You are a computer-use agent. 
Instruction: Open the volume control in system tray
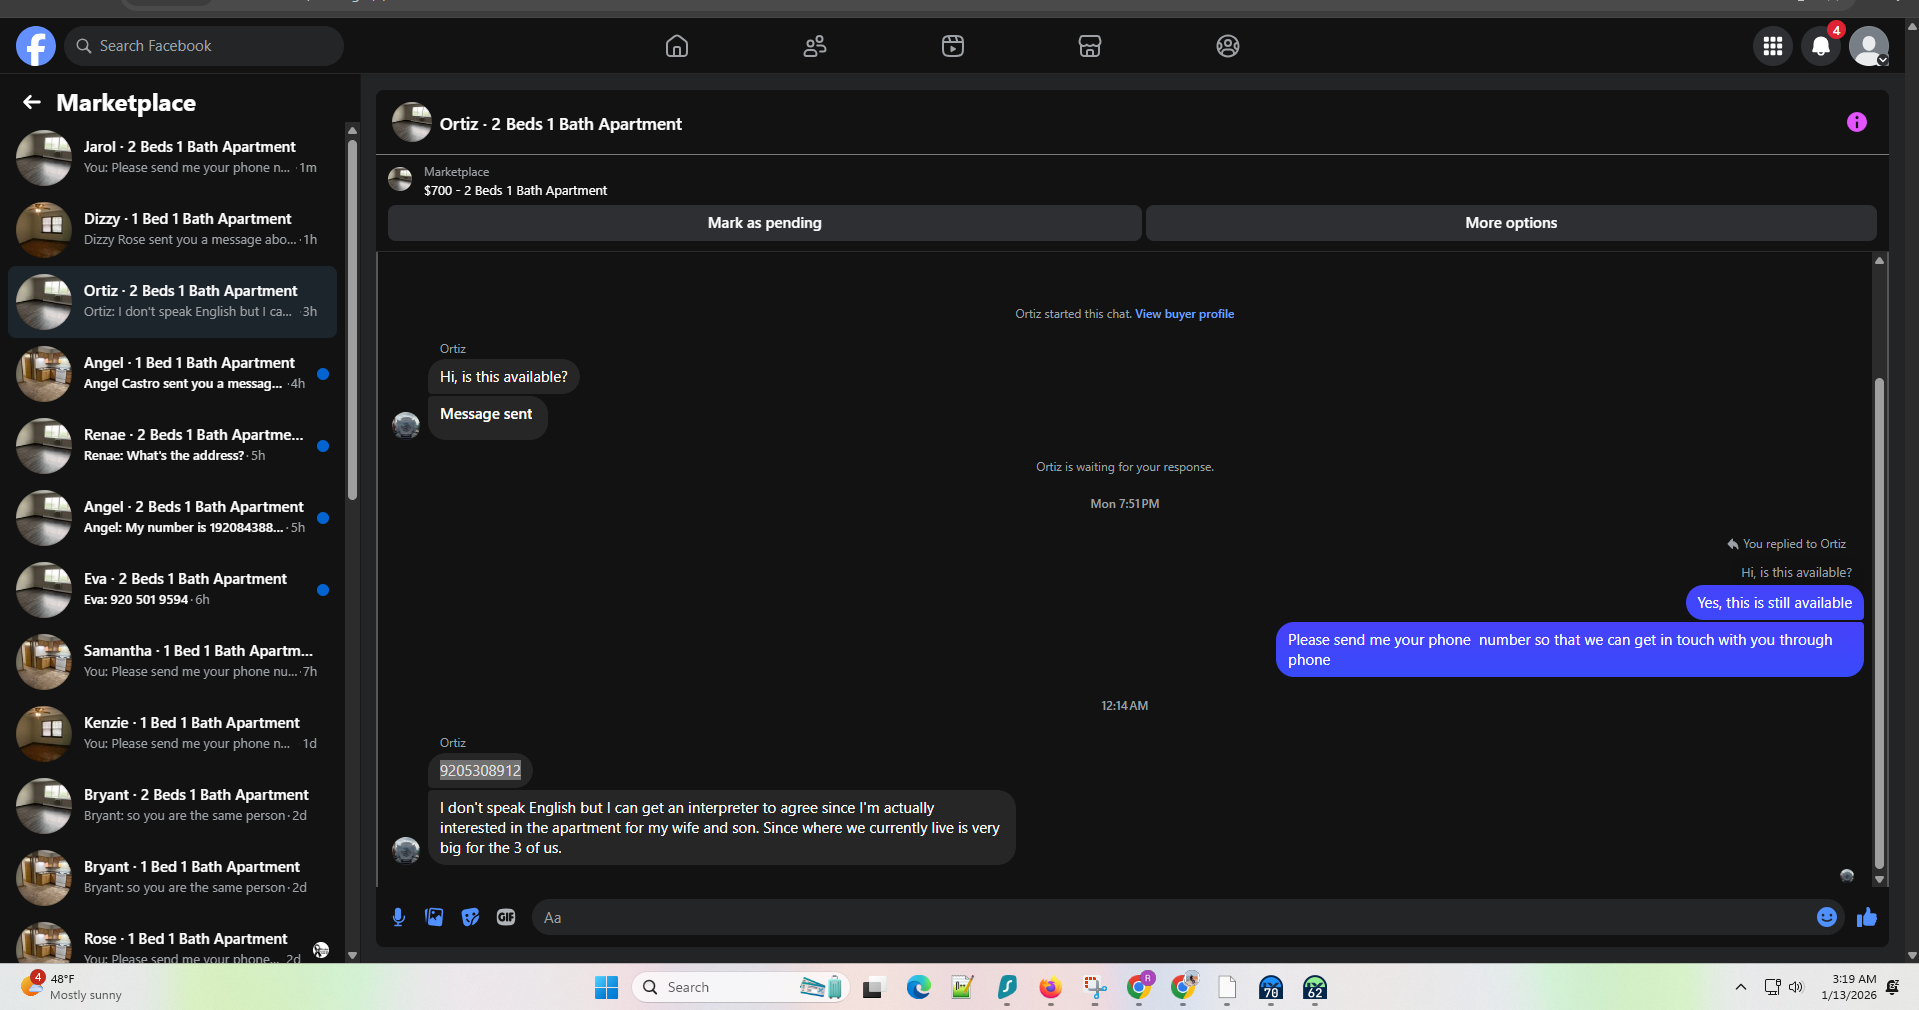click(1796, 987)
